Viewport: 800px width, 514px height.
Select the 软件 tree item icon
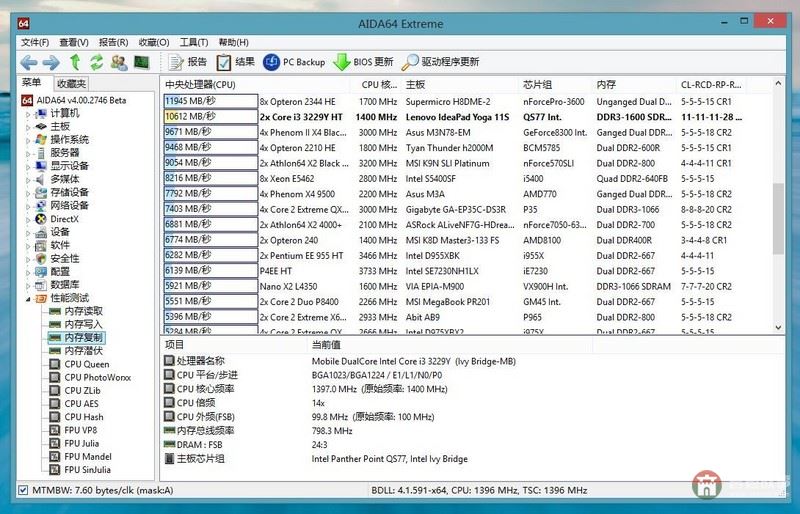coord(41,246)
